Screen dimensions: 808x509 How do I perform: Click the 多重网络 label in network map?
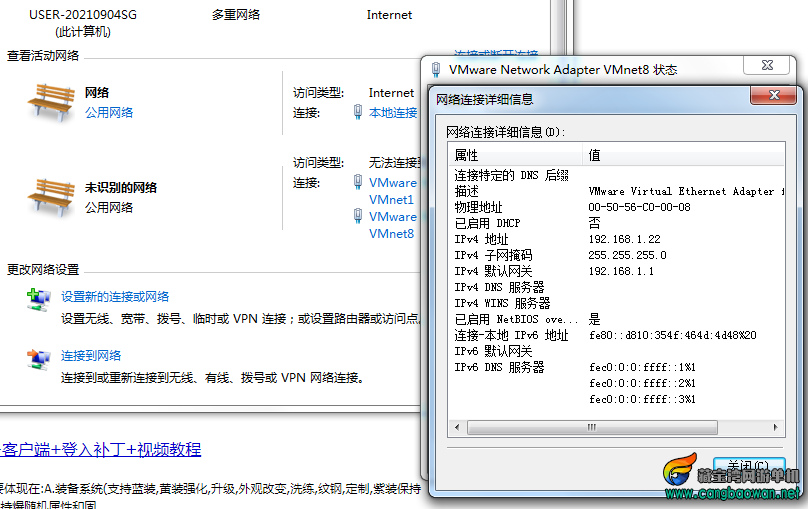click(x=235, y=14)
